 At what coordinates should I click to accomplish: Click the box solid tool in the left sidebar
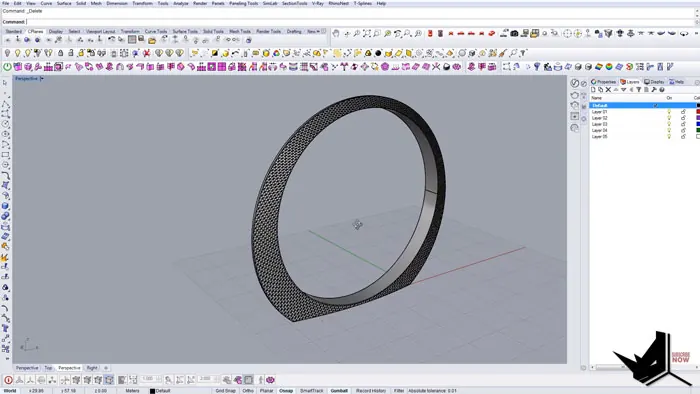pos(5,206)
